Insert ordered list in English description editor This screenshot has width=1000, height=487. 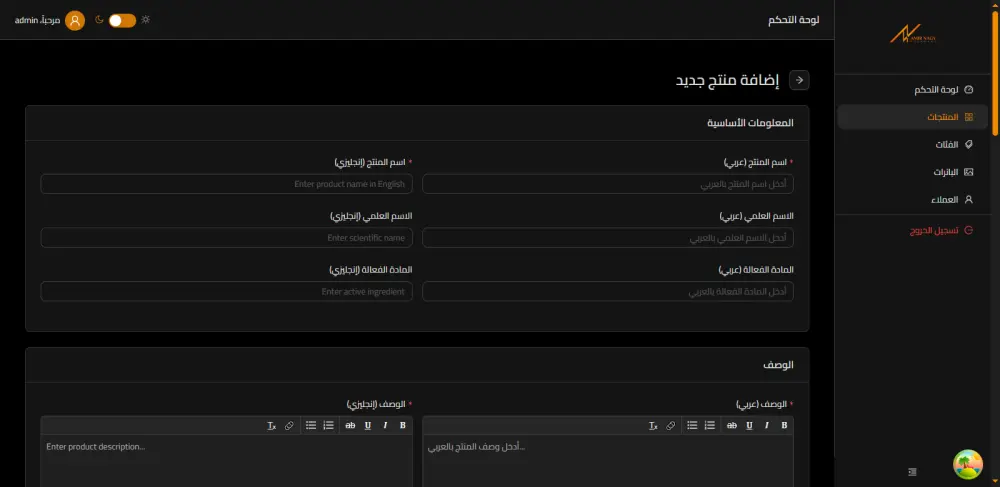tap(328, 426)
